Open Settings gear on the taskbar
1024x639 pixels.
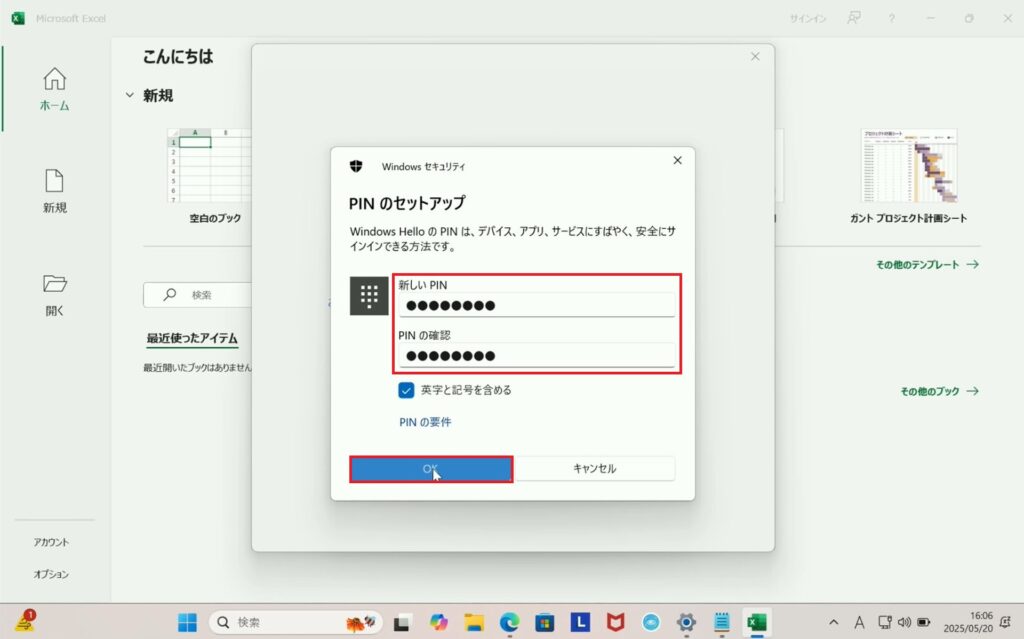point(686,623)
